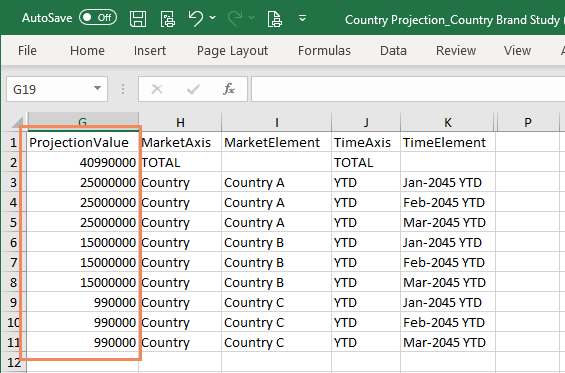Switch to the Data ribbon tab
Image resolution: width=565 pixels, height=373 pixels.
click(x=393, y=50)
